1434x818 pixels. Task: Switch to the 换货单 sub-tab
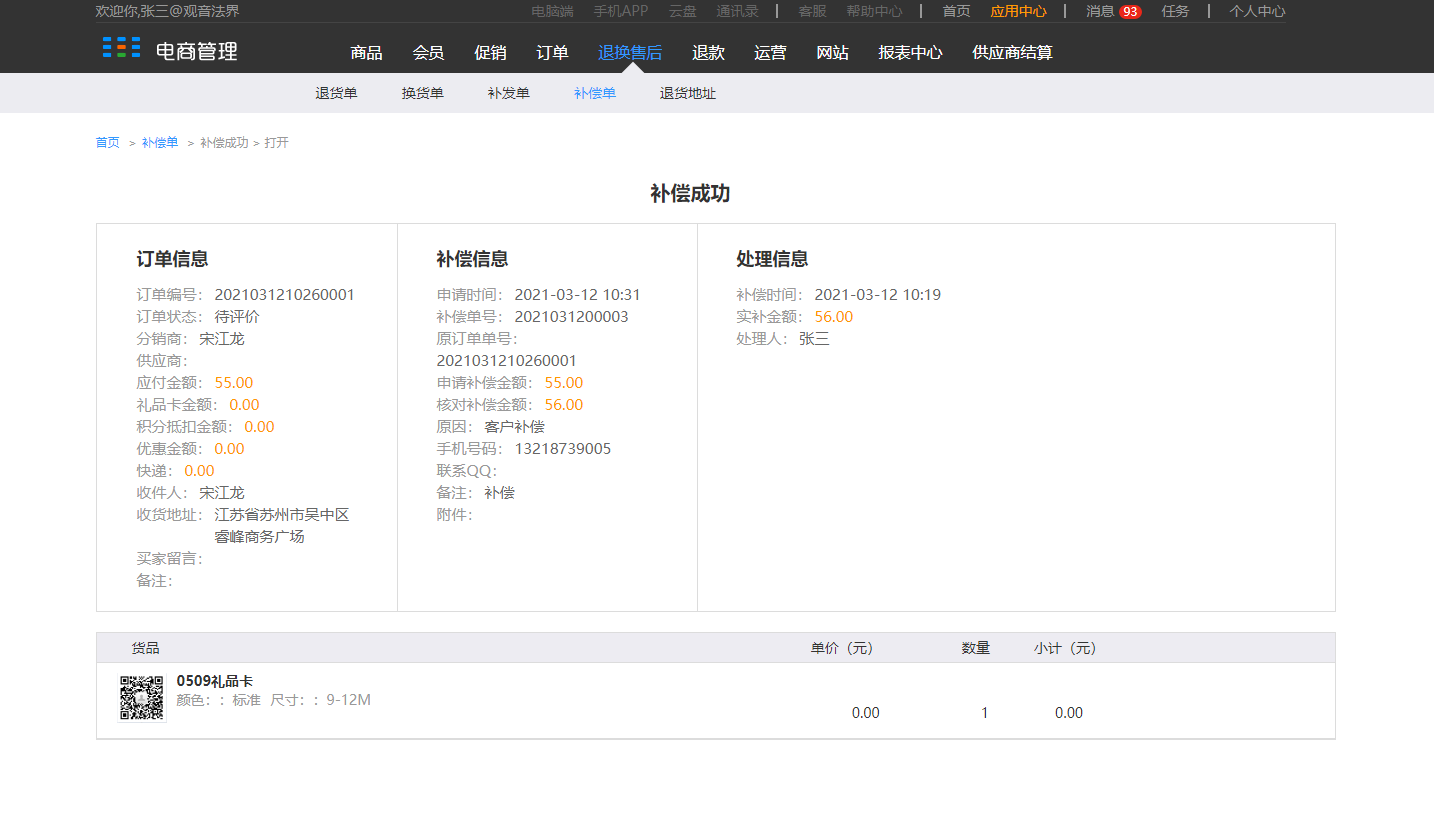[x=423, y=93]
